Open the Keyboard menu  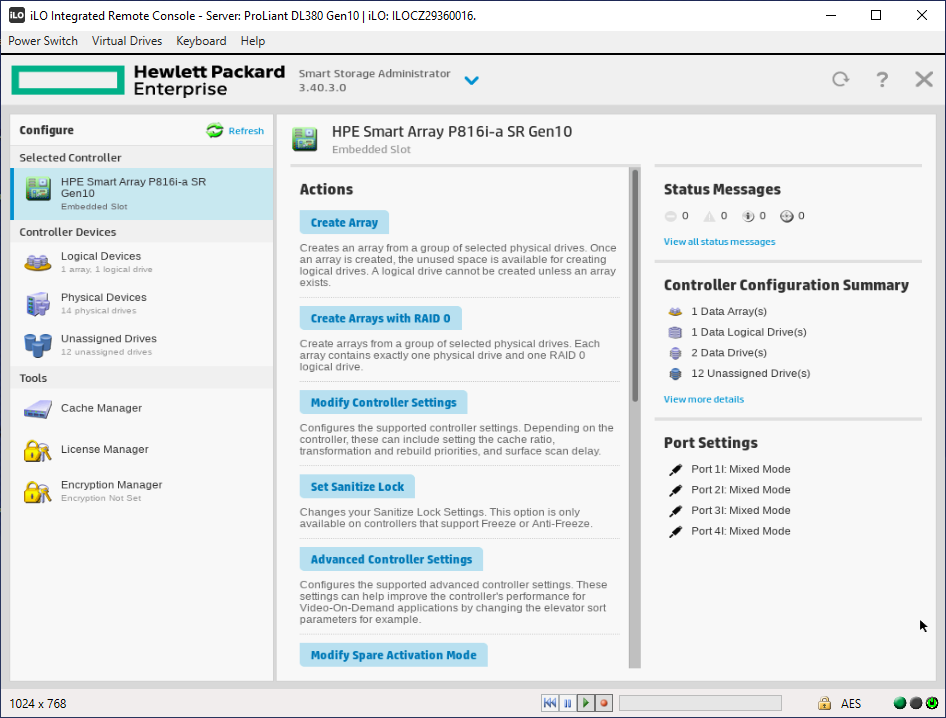201,41
